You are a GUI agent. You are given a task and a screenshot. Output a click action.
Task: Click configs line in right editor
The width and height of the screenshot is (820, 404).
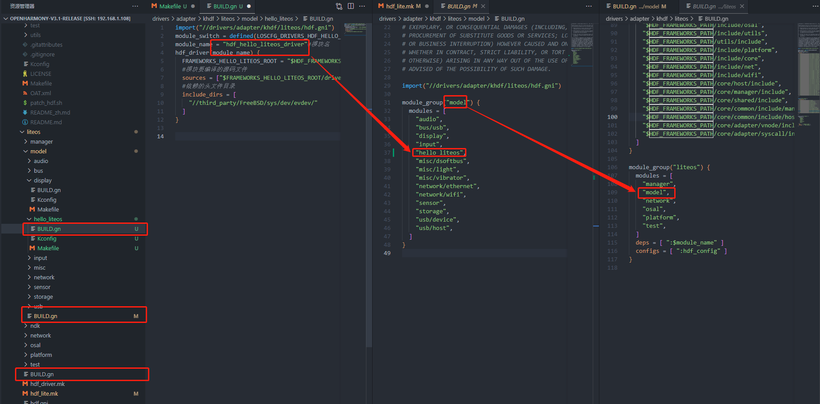[681, 251]
